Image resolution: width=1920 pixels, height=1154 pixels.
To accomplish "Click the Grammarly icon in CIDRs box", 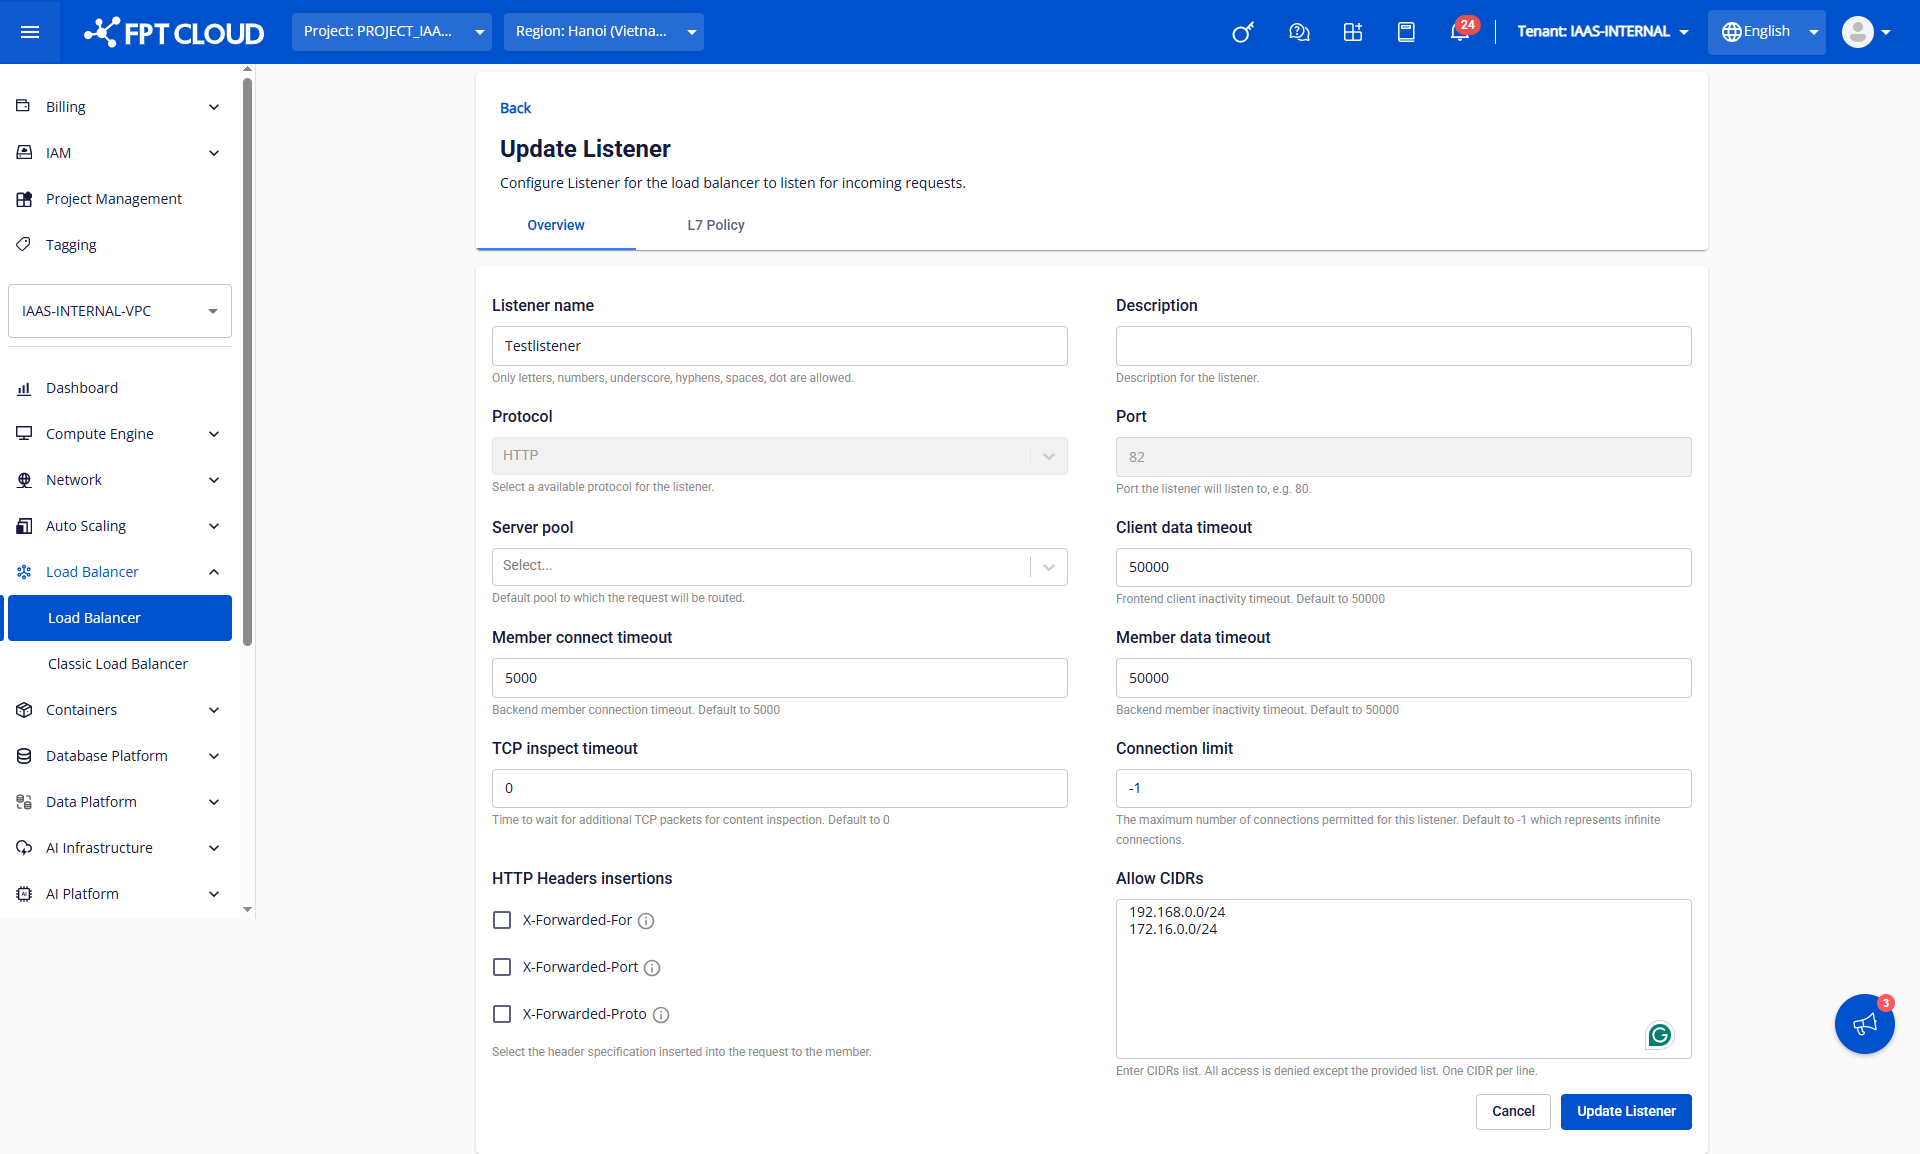I will point(1659,1035).
